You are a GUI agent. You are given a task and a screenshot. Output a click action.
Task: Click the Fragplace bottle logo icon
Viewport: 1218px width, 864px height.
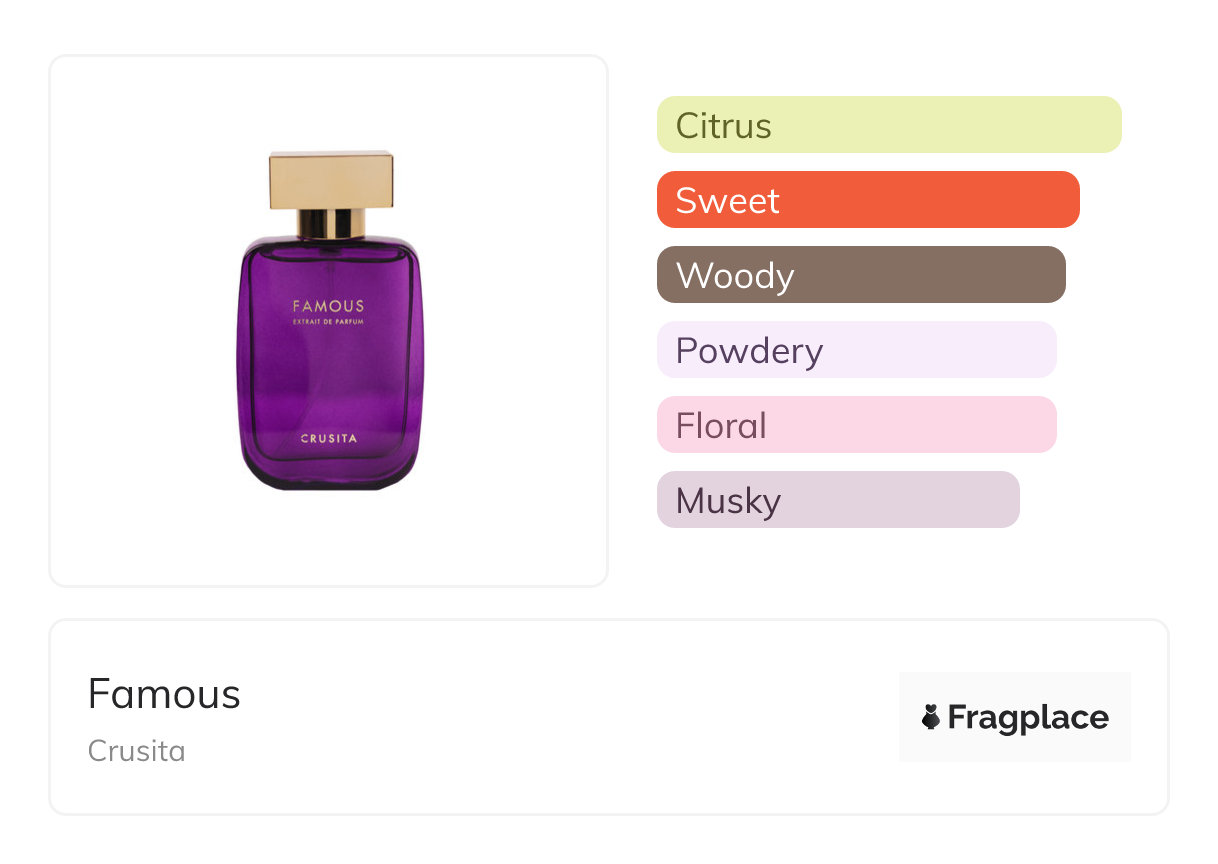point(931,717)
